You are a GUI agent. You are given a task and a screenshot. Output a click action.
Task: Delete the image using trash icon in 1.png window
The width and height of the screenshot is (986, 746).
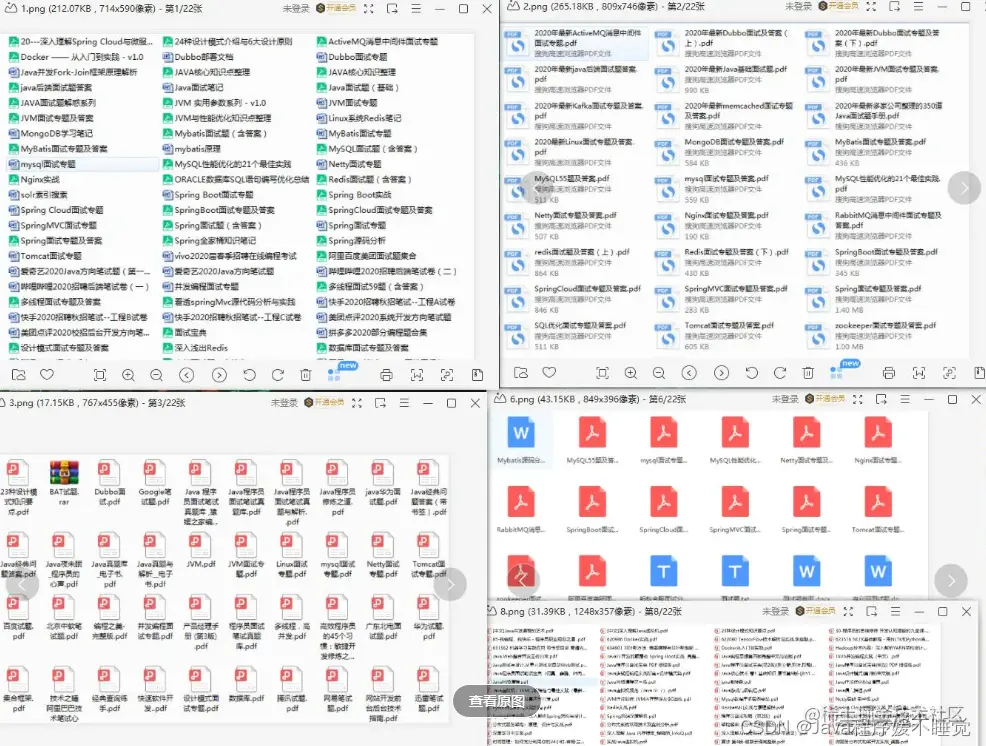pos(306,375)
